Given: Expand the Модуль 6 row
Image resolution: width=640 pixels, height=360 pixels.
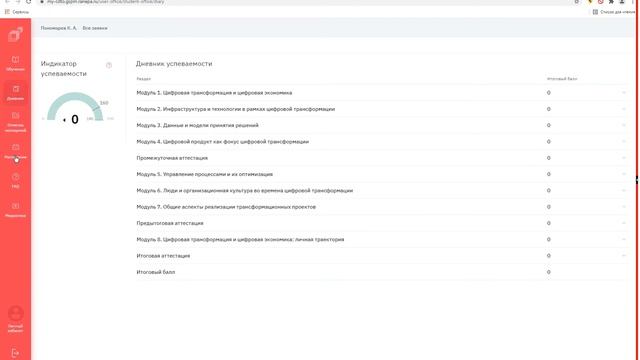Looking at the screenshot, I should coord(624,191).
